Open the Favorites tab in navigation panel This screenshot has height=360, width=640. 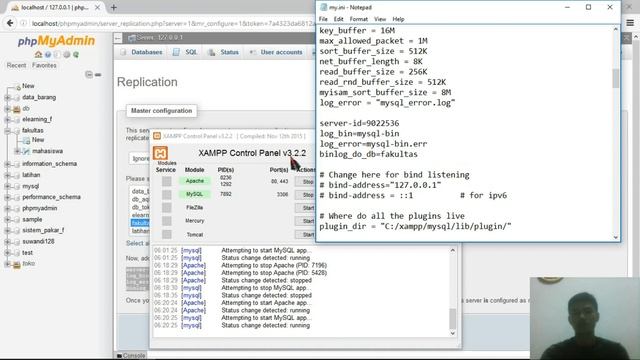point(44,65)
